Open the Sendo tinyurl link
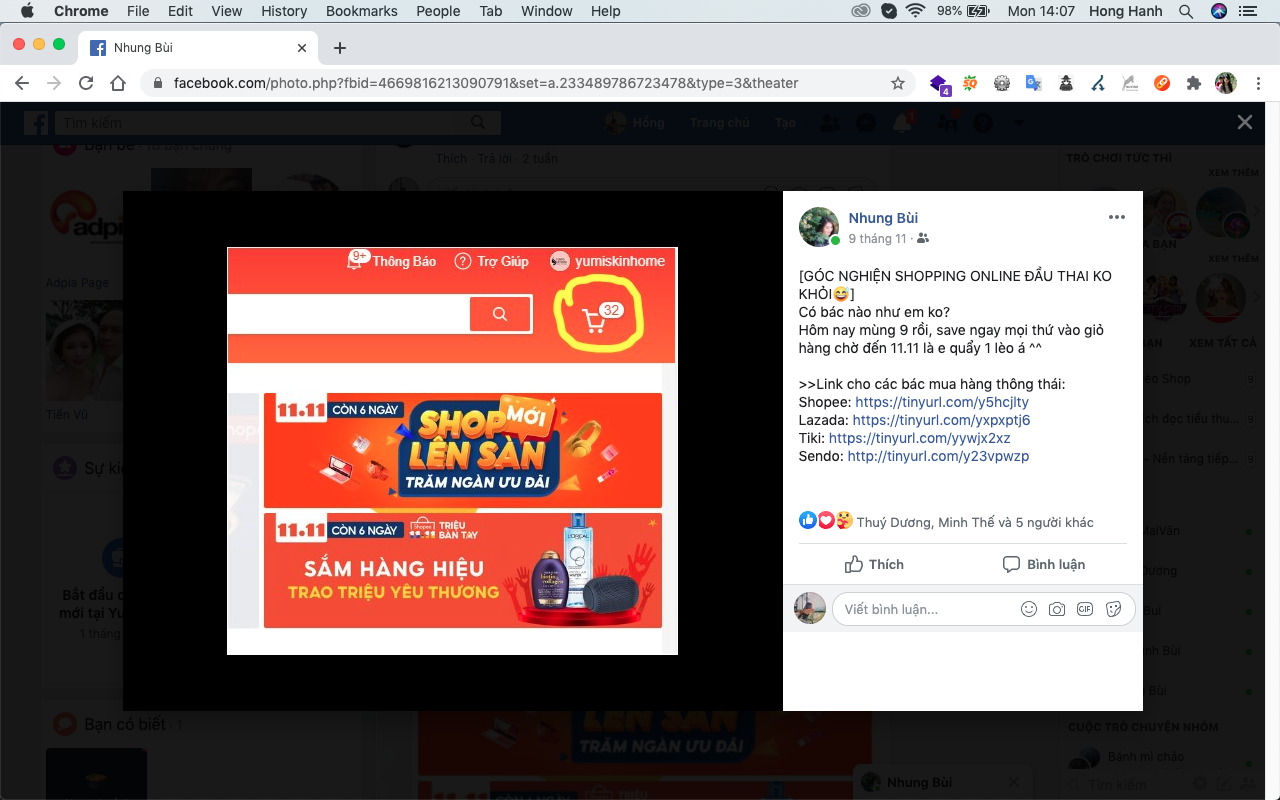The height and width of the screenshot is (800, 1280). (938, 456)
